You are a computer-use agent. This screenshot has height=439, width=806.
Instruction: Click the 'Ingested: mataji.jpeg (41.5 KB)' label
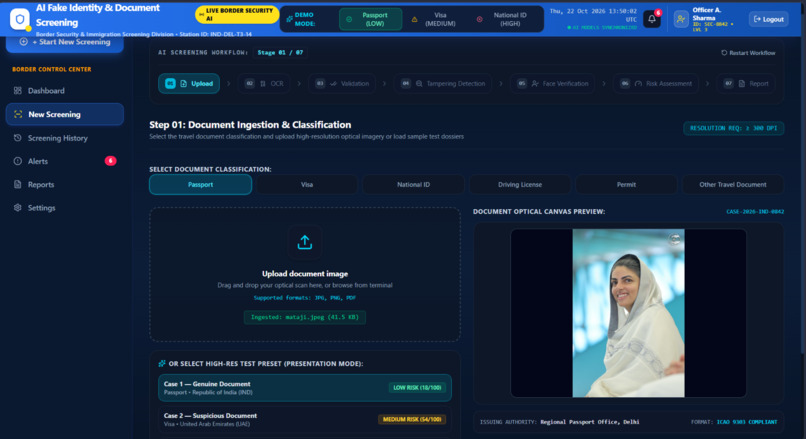click(x=305, y=317)
